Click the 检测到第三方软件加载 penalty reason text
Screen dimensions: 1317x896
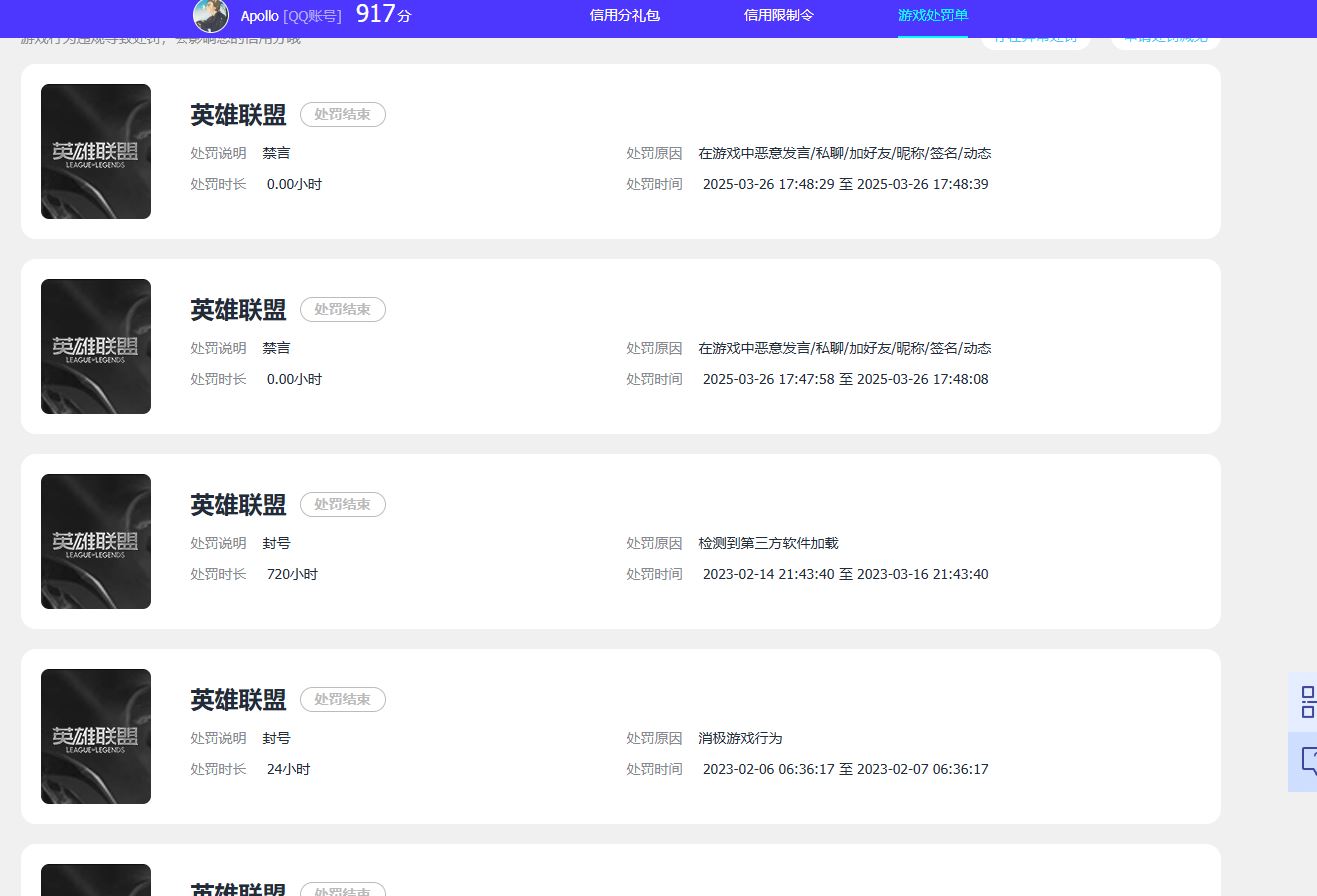tap(768, 543)
